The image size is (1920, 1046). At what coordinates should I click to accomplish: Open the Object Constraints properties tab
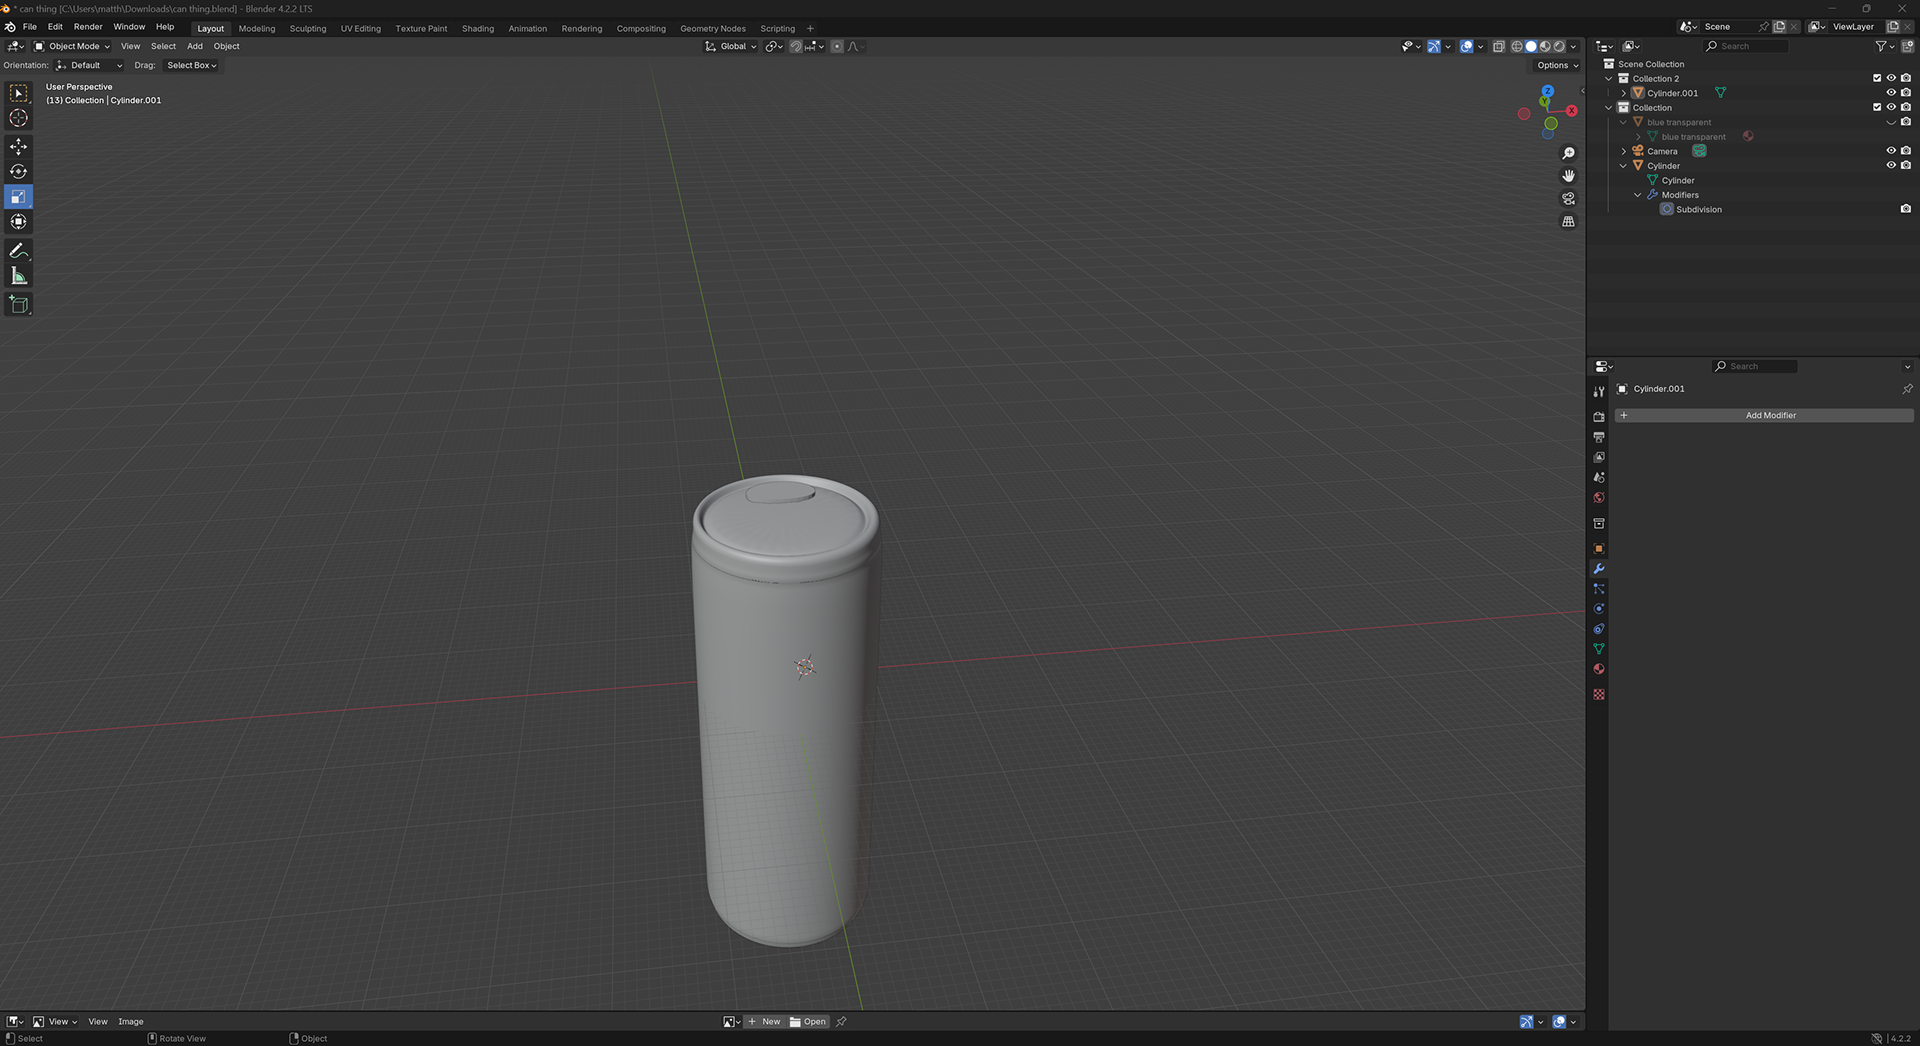(x=1598, y=629)
